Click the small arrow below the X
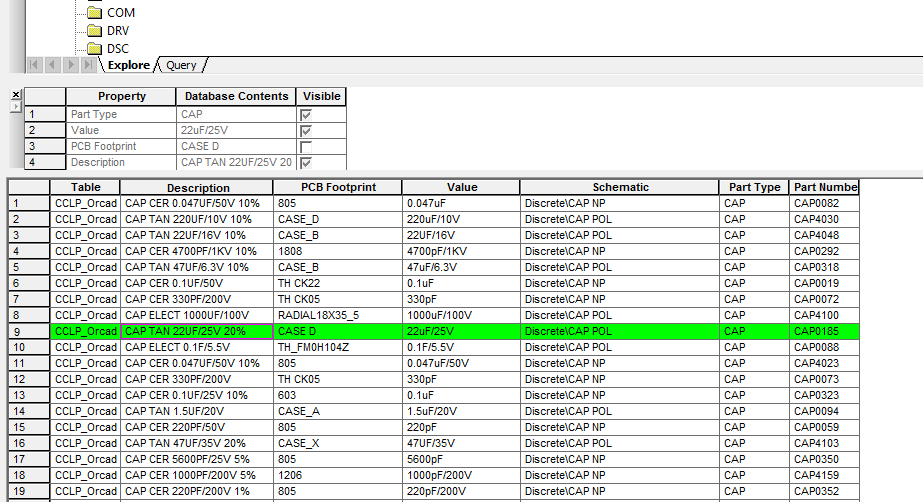 coord(16,107)
